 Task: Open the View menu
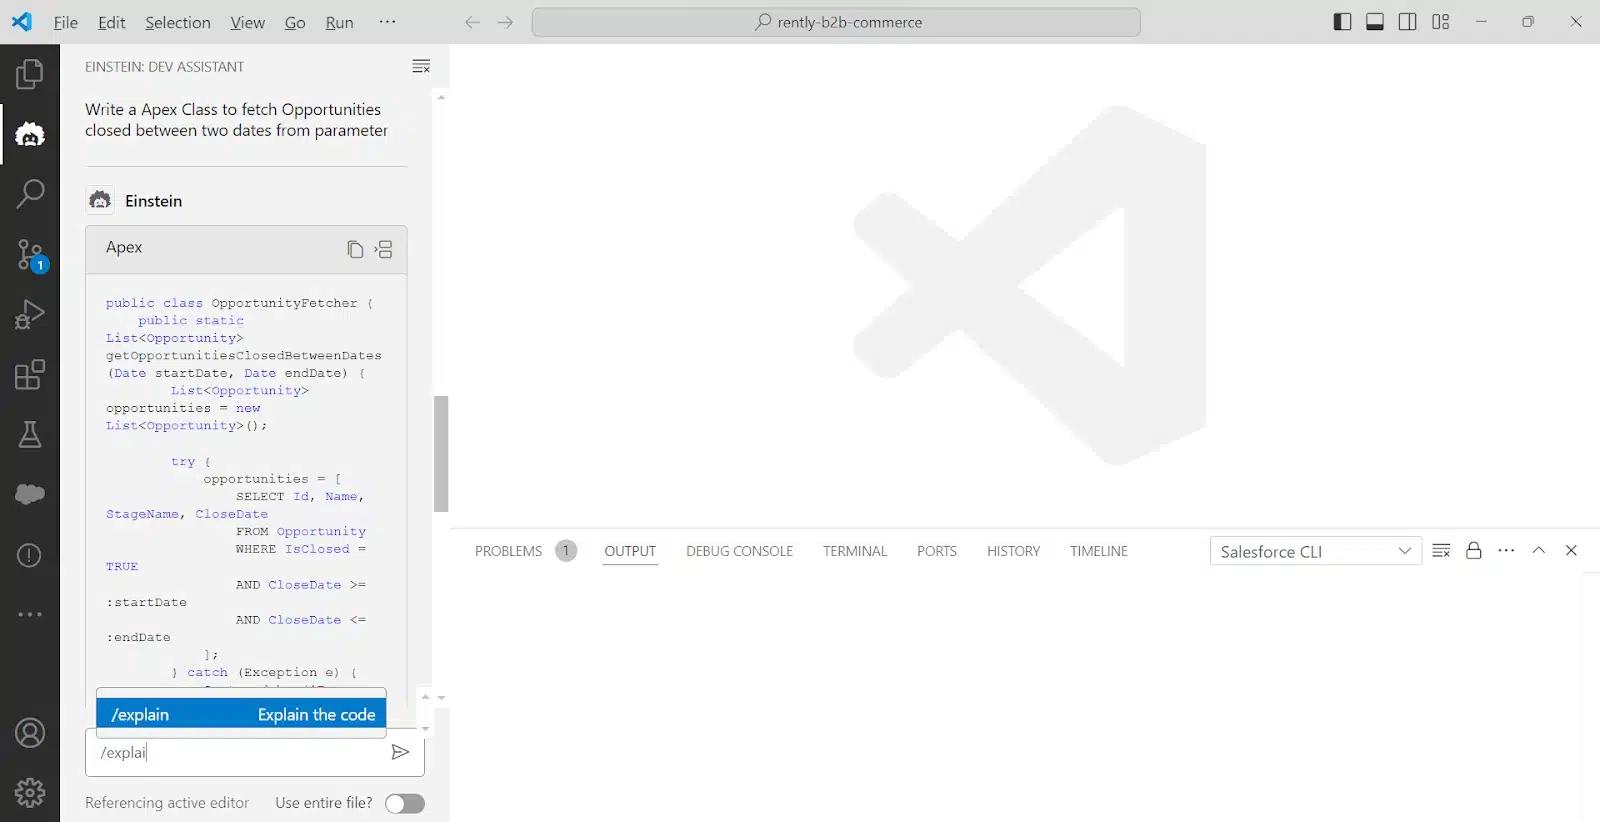point(247,22)
